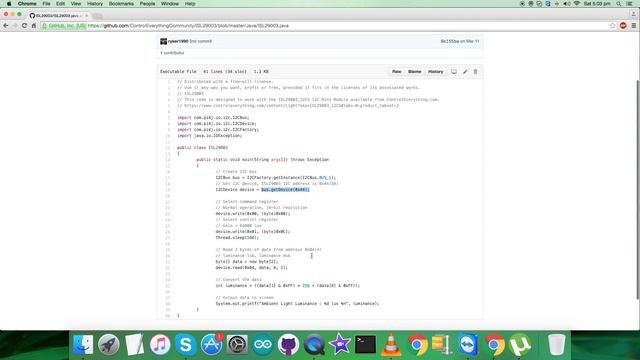Screen dimensions: 640x360
Task: Open the Help menu
Action: click(x=190, y=4)
